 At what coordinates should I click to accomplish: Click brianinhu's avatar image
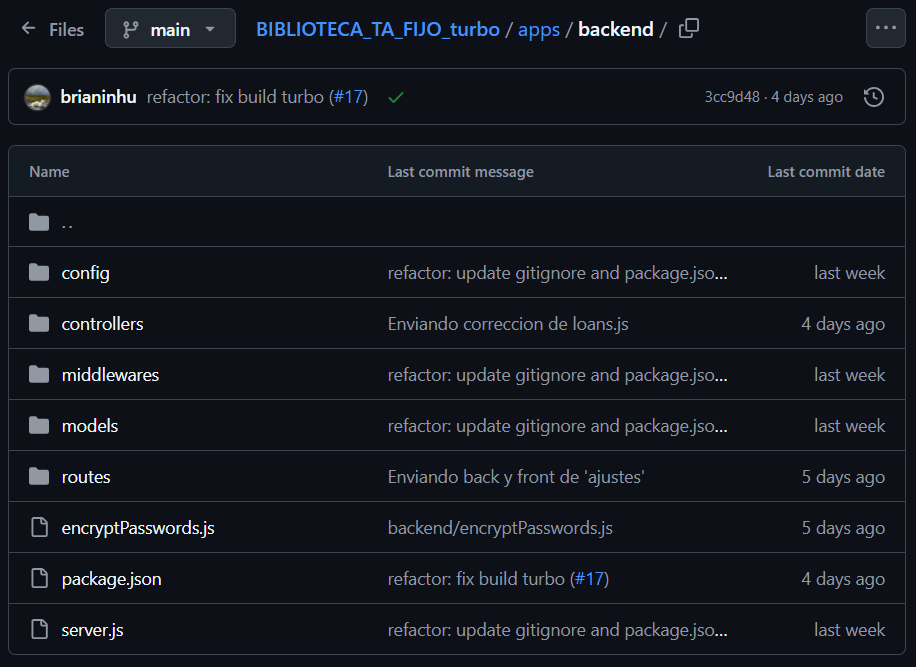tap(38, 97)
